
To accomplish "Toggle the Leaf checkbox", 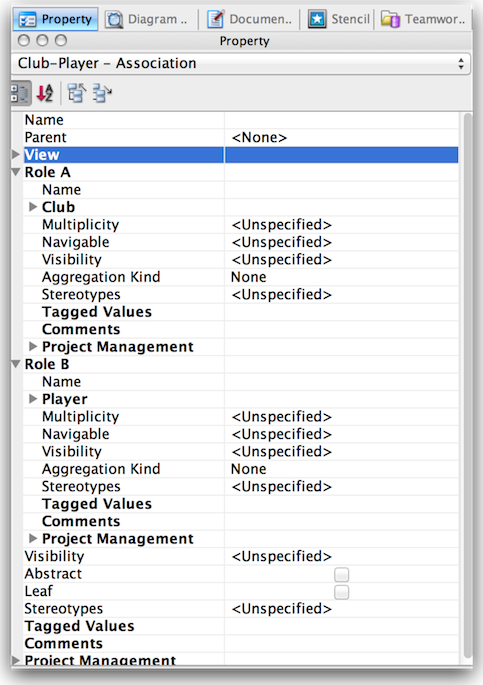I will 342,592.
